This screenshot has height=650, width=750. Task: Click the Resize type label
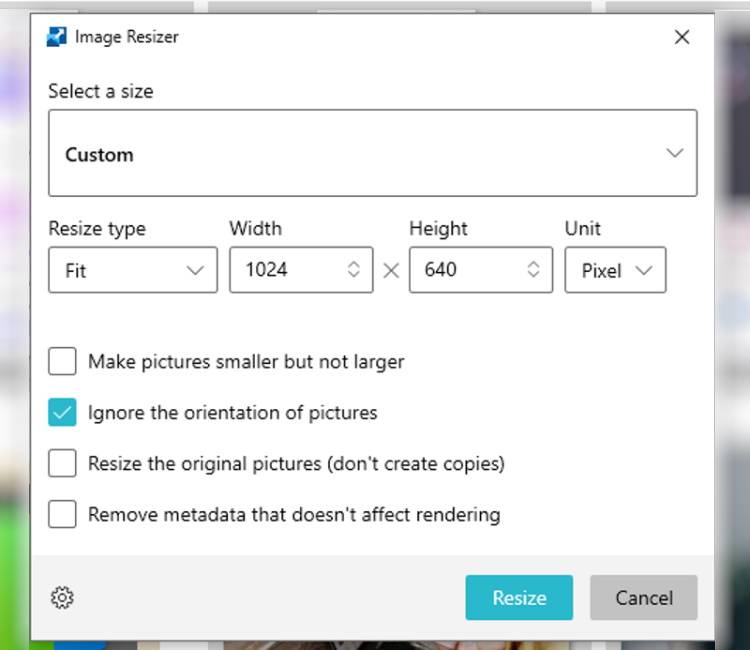97,229
